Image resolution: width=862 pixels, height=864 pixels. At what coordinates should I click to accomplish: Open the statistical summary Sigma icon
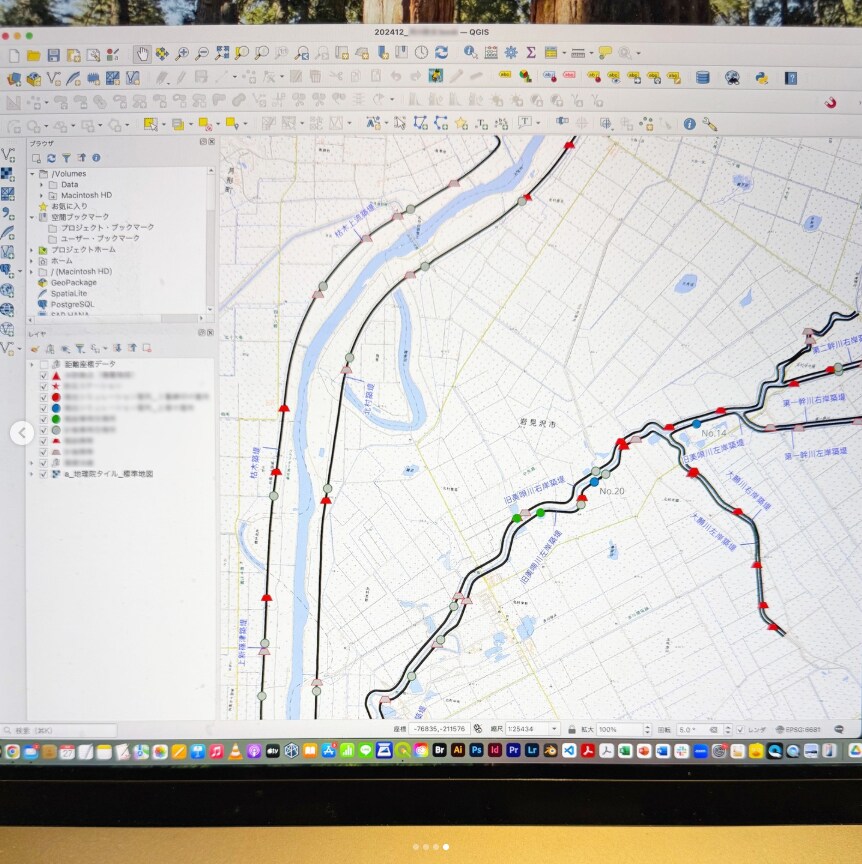point(531,52)
